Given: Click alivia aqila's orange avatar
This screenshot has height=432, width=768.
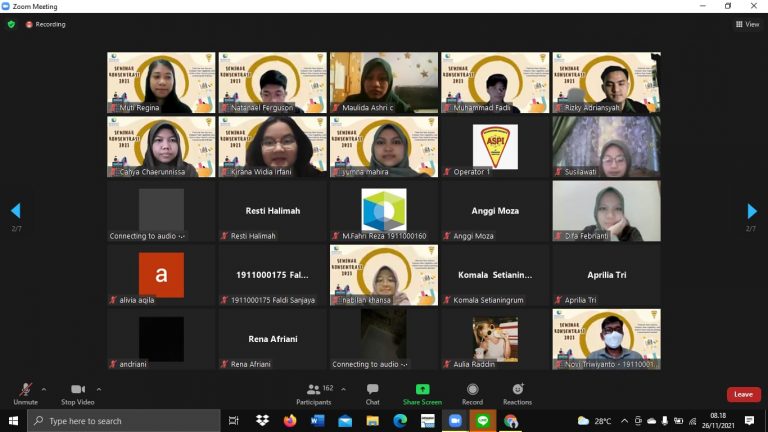Looking at the screenshot, I should [x=161, y=275].
